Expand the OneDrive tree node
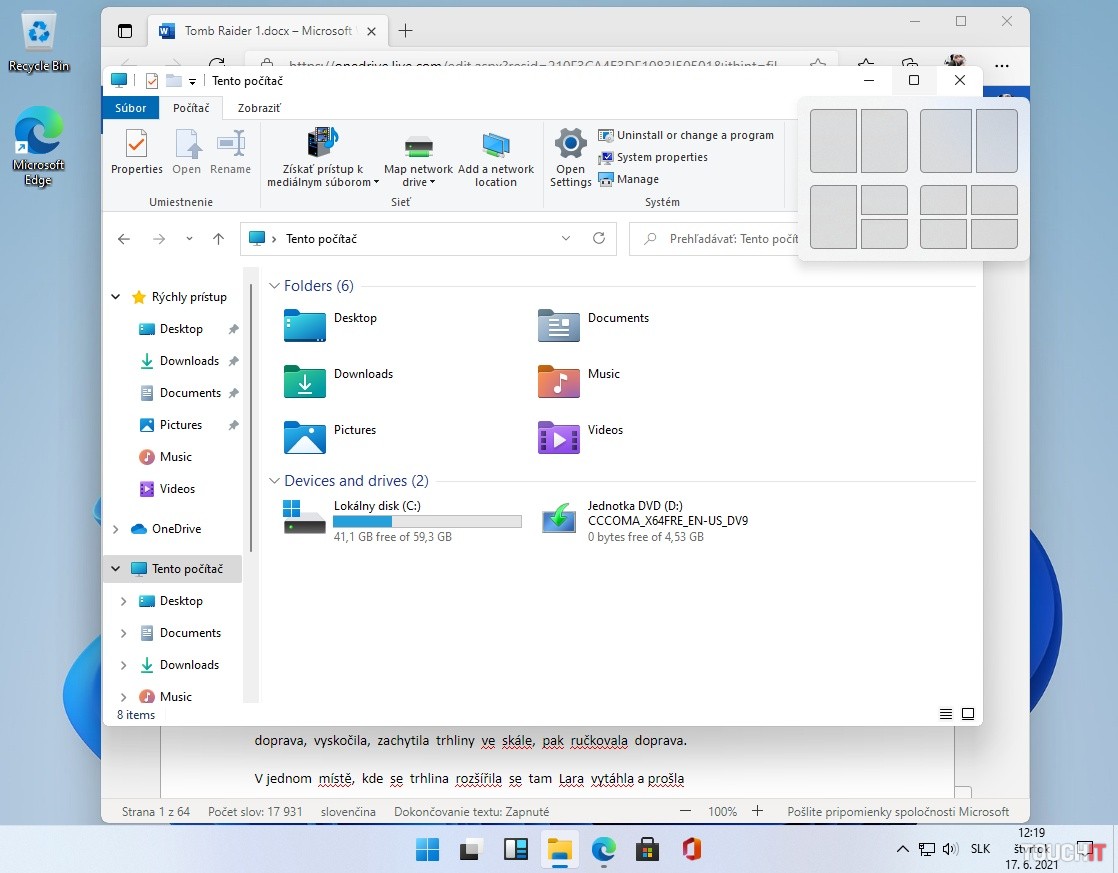 pyautogui.click(x=116, y=529)
